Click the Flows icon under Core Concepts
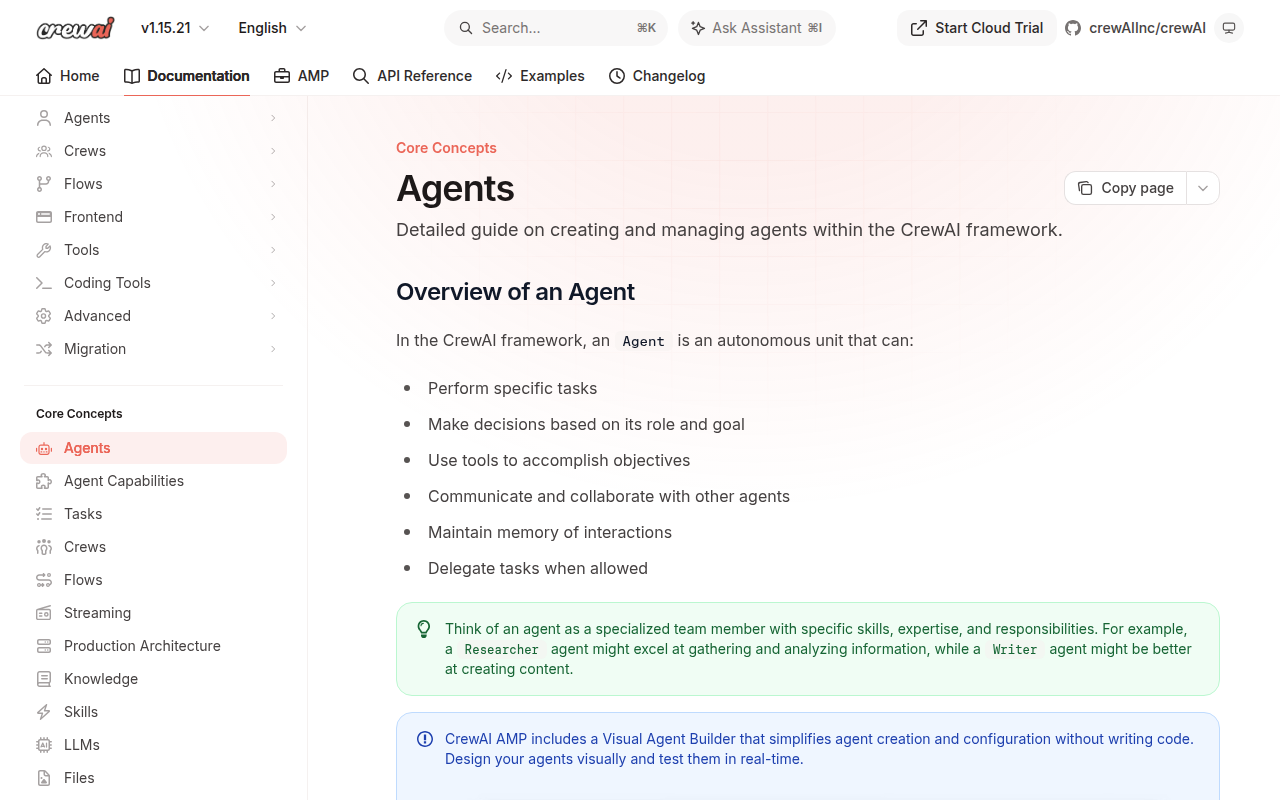 point(44,580)
